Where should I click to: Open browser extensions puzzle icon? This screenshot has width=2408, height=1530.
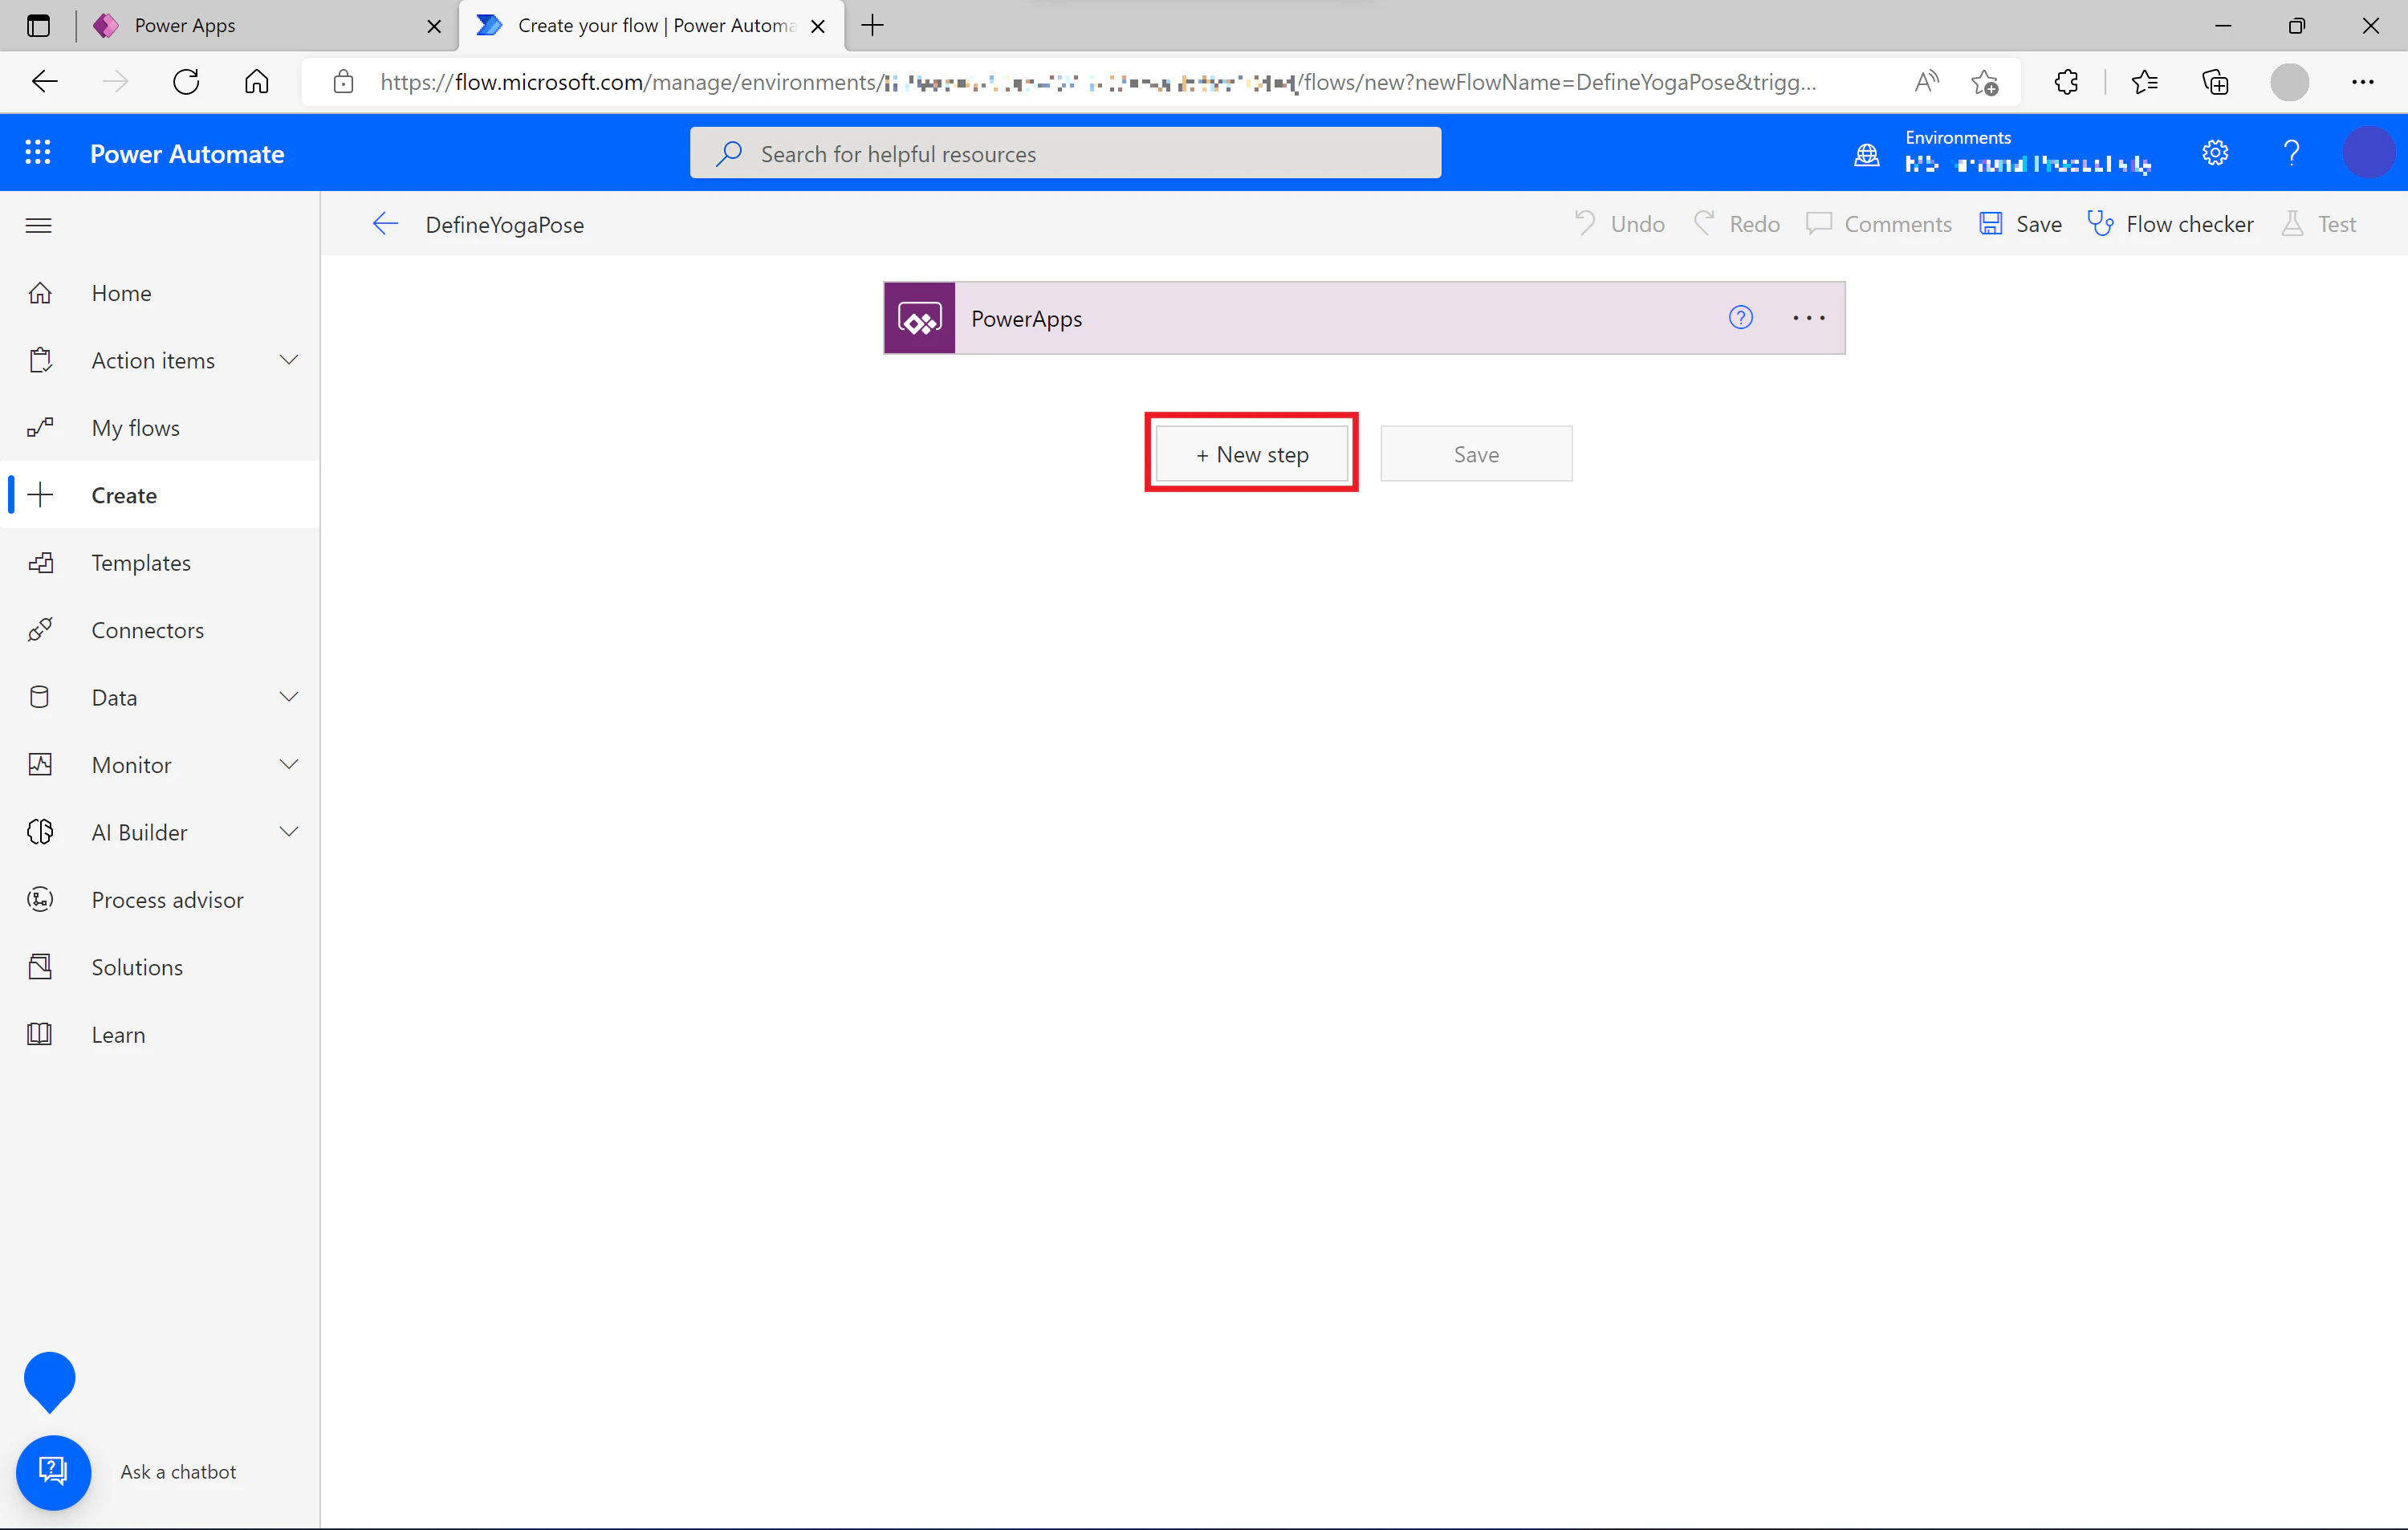2066,82
